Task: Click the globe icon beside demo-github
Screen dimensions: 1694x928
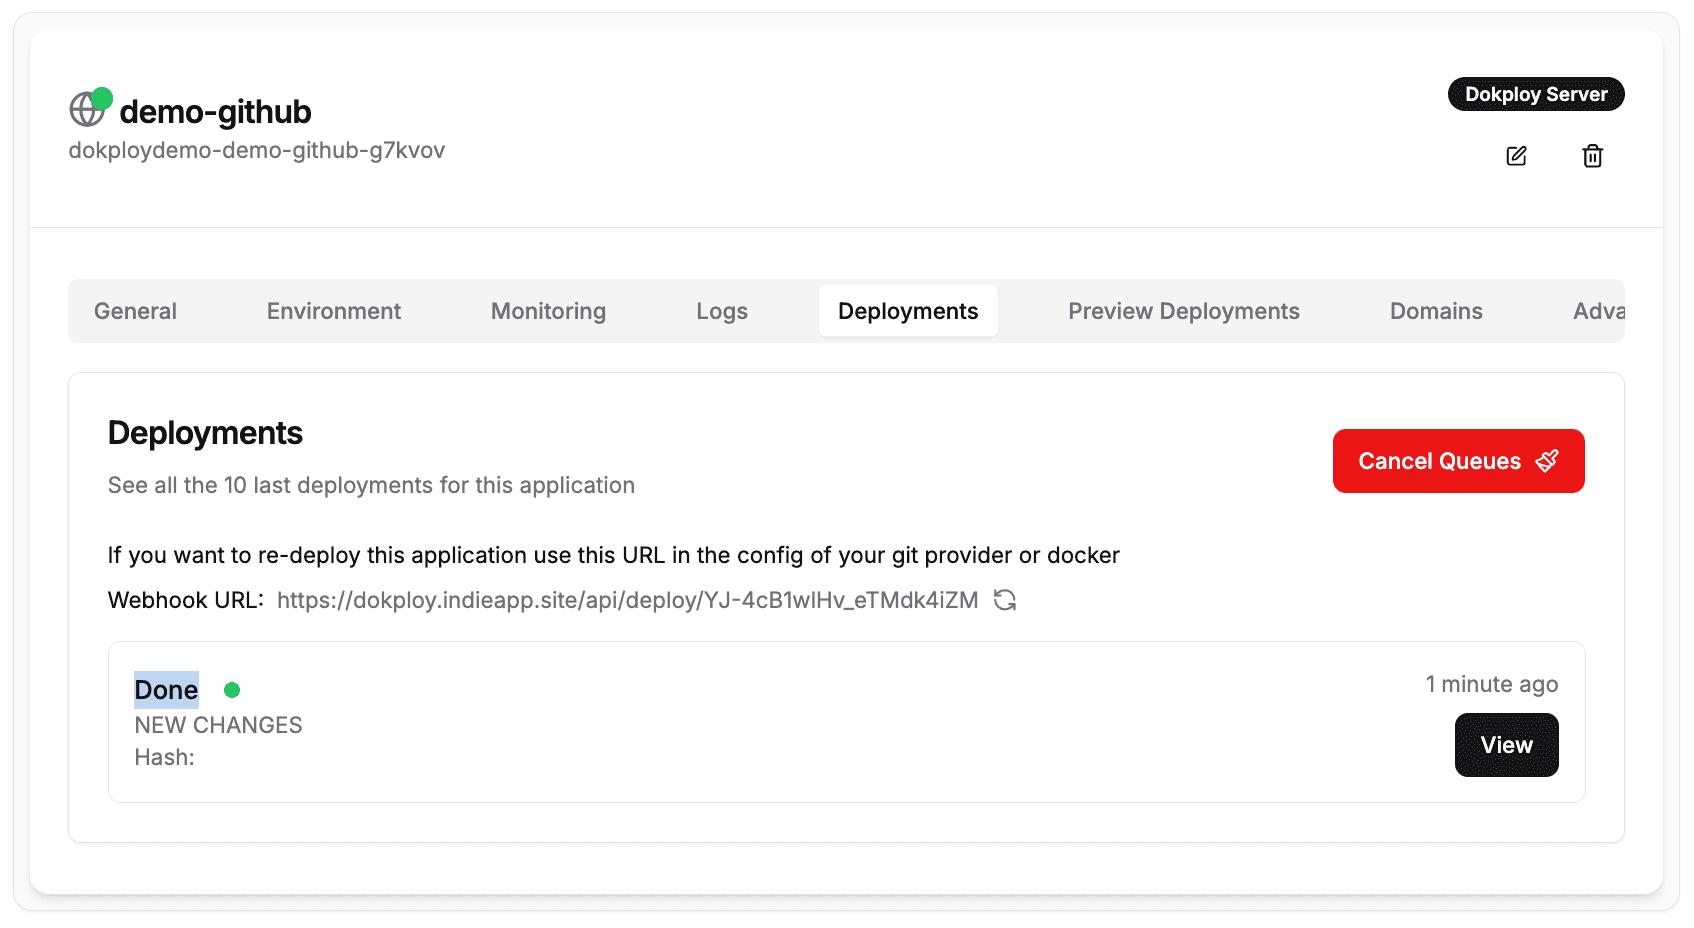Action: 87,109
